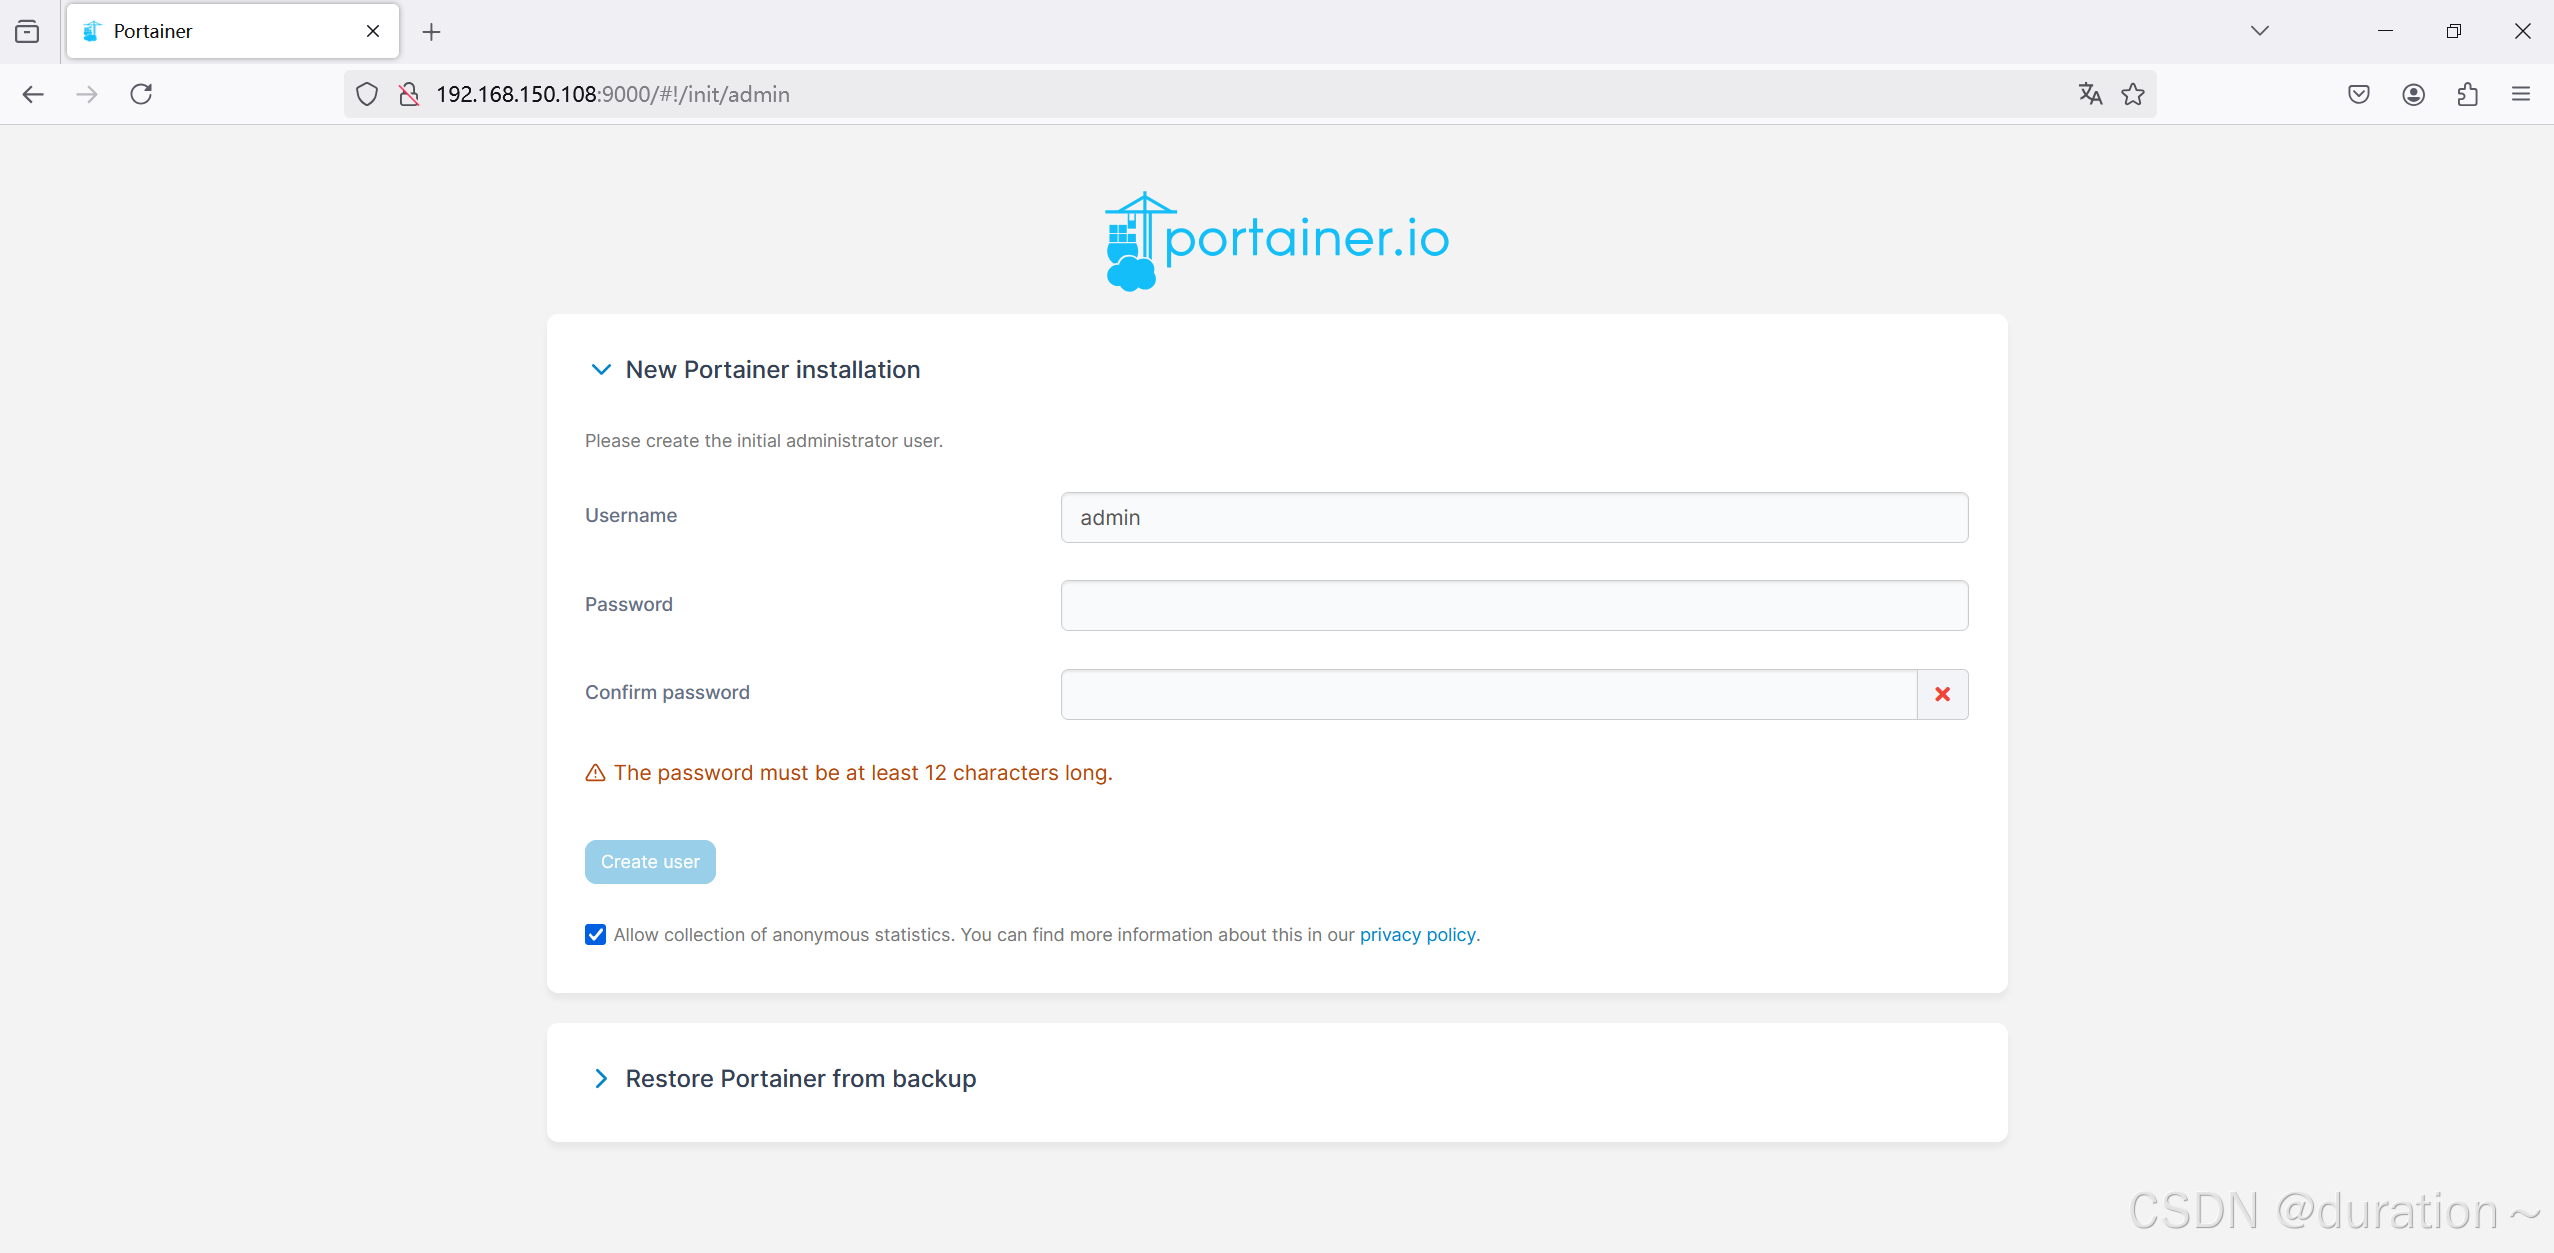Screen dimensions: 2554x1253
Task: Open a new tab with plus
Action: click(431, 32)
